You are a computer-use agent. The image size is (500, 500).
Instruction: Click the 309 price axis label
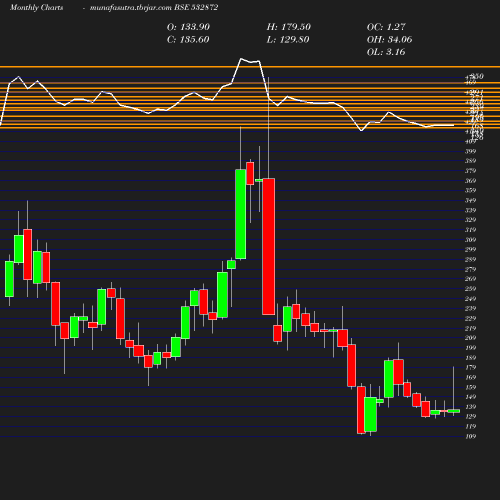470,240
